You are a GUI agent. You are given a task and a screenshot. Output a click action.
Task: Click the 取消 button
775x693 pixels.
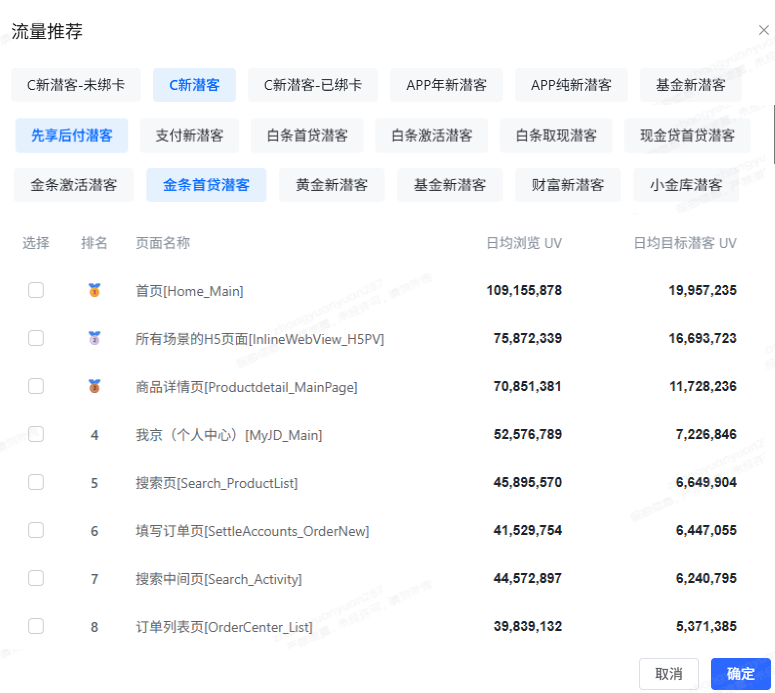point(669,674)
